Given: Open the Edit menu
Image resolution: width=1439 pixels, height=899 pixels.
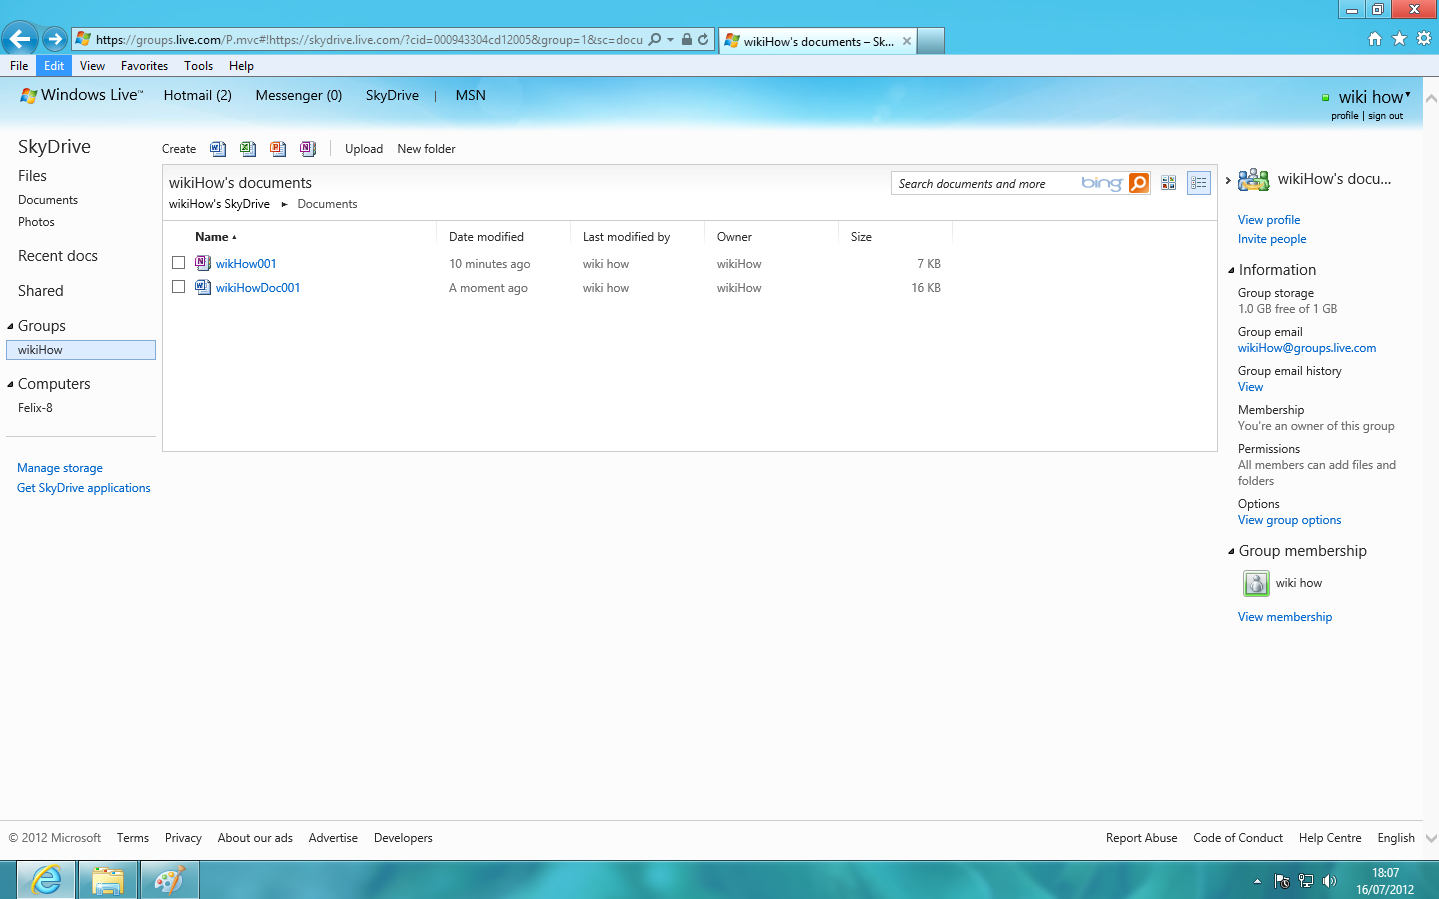Looking at the screenshot, I should click(x=54, y=66).
